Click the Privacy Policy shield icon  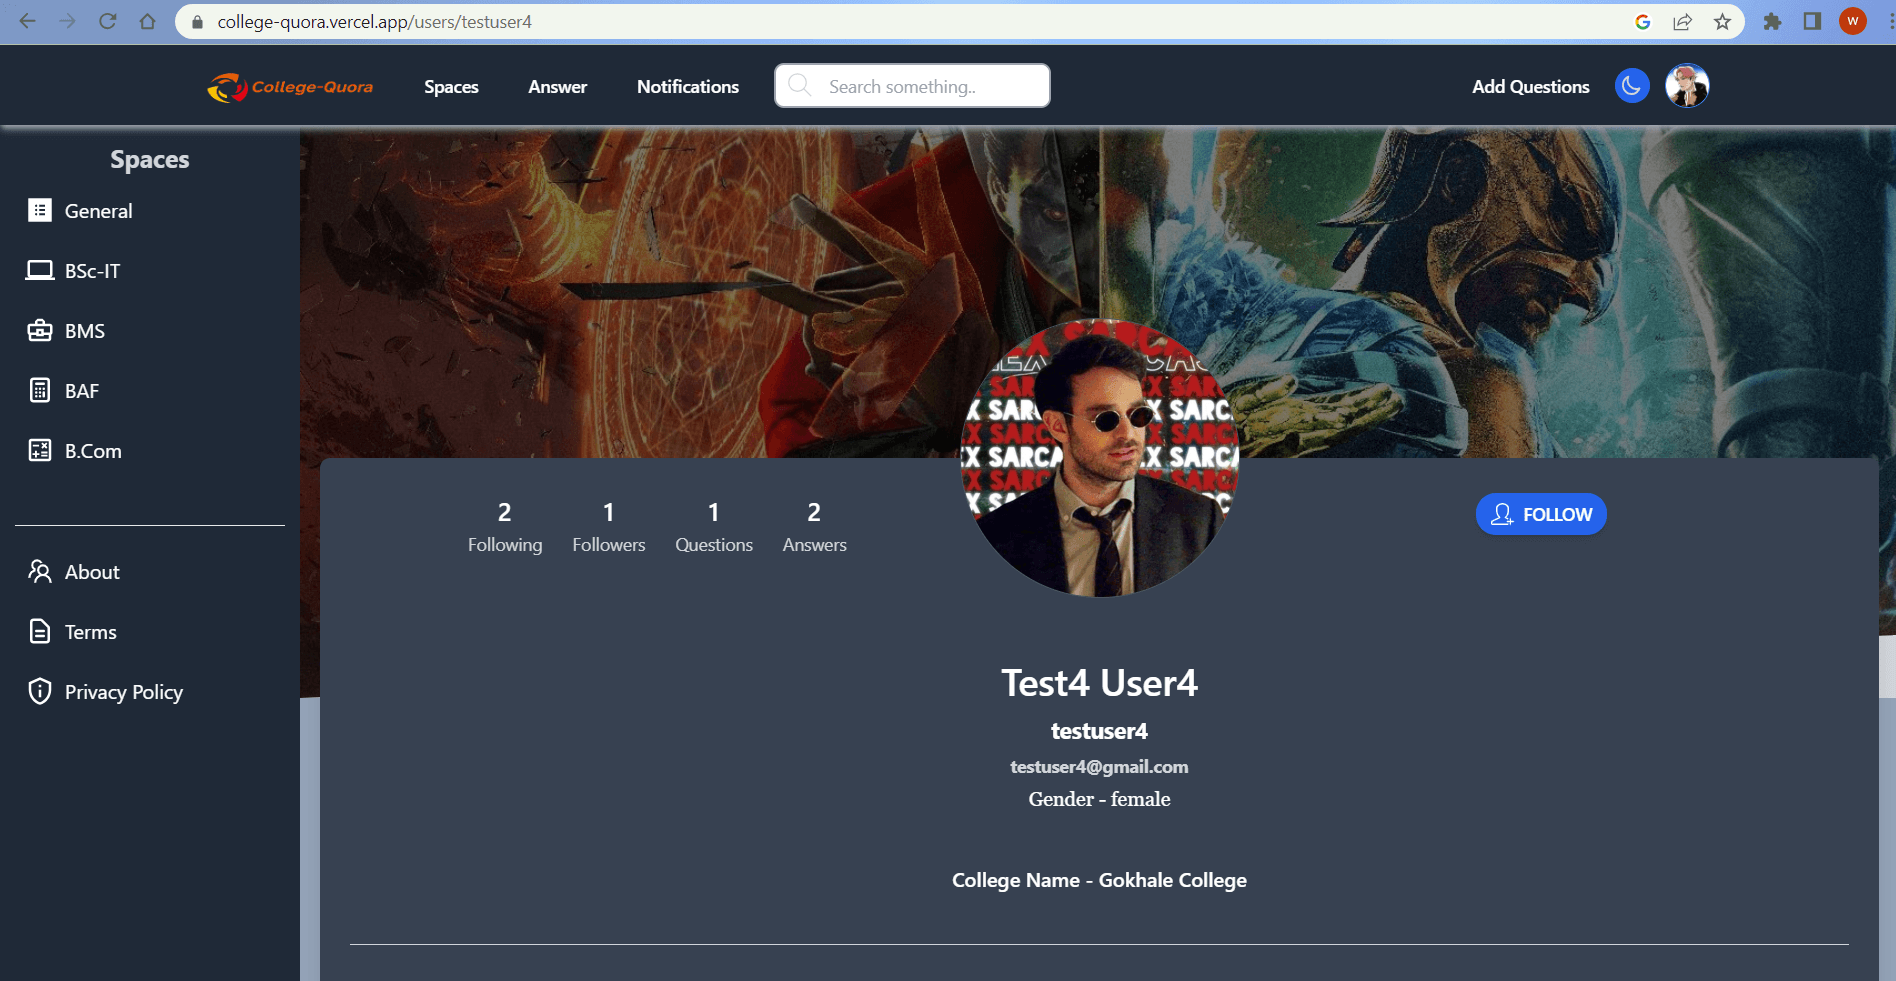coord(40,691)
